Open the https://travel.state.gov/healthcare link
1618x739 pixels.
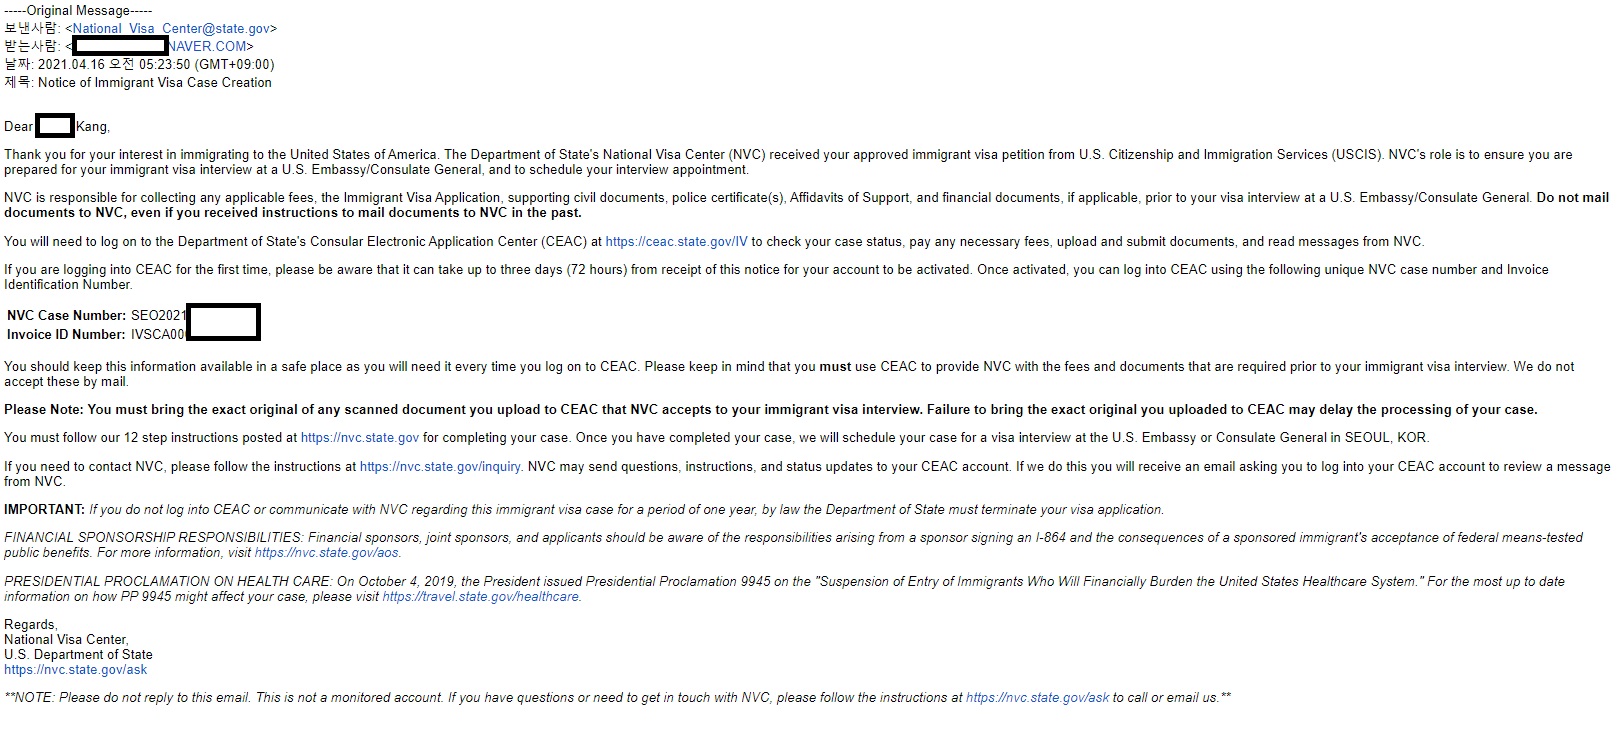(480, 597)
